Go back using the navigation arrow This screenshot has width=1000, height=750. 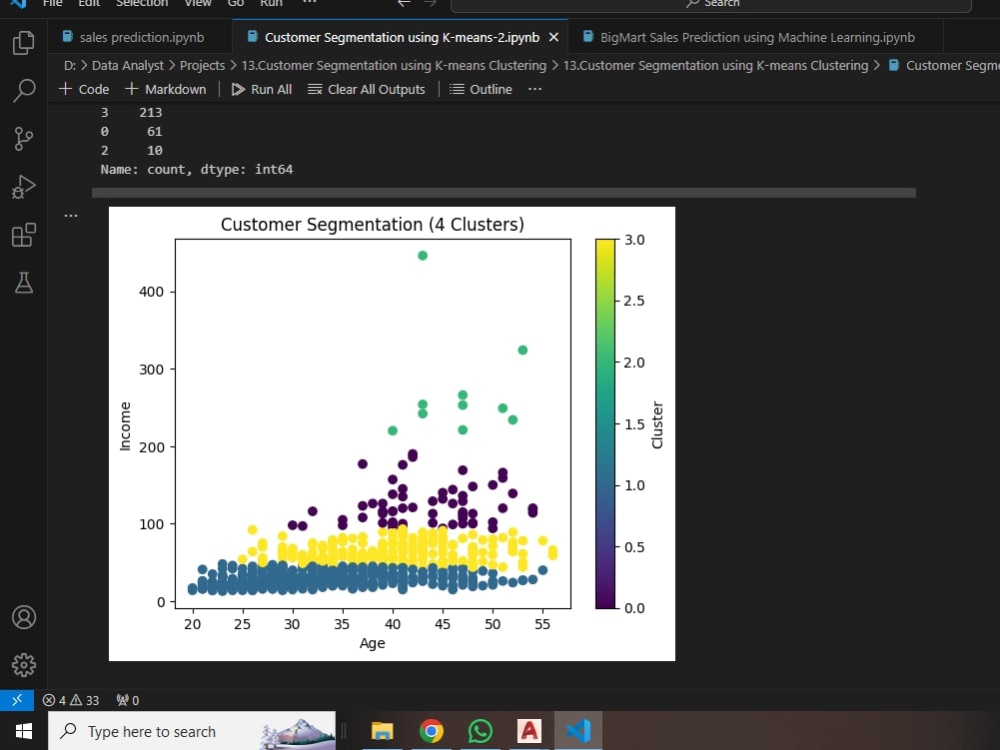404,3
